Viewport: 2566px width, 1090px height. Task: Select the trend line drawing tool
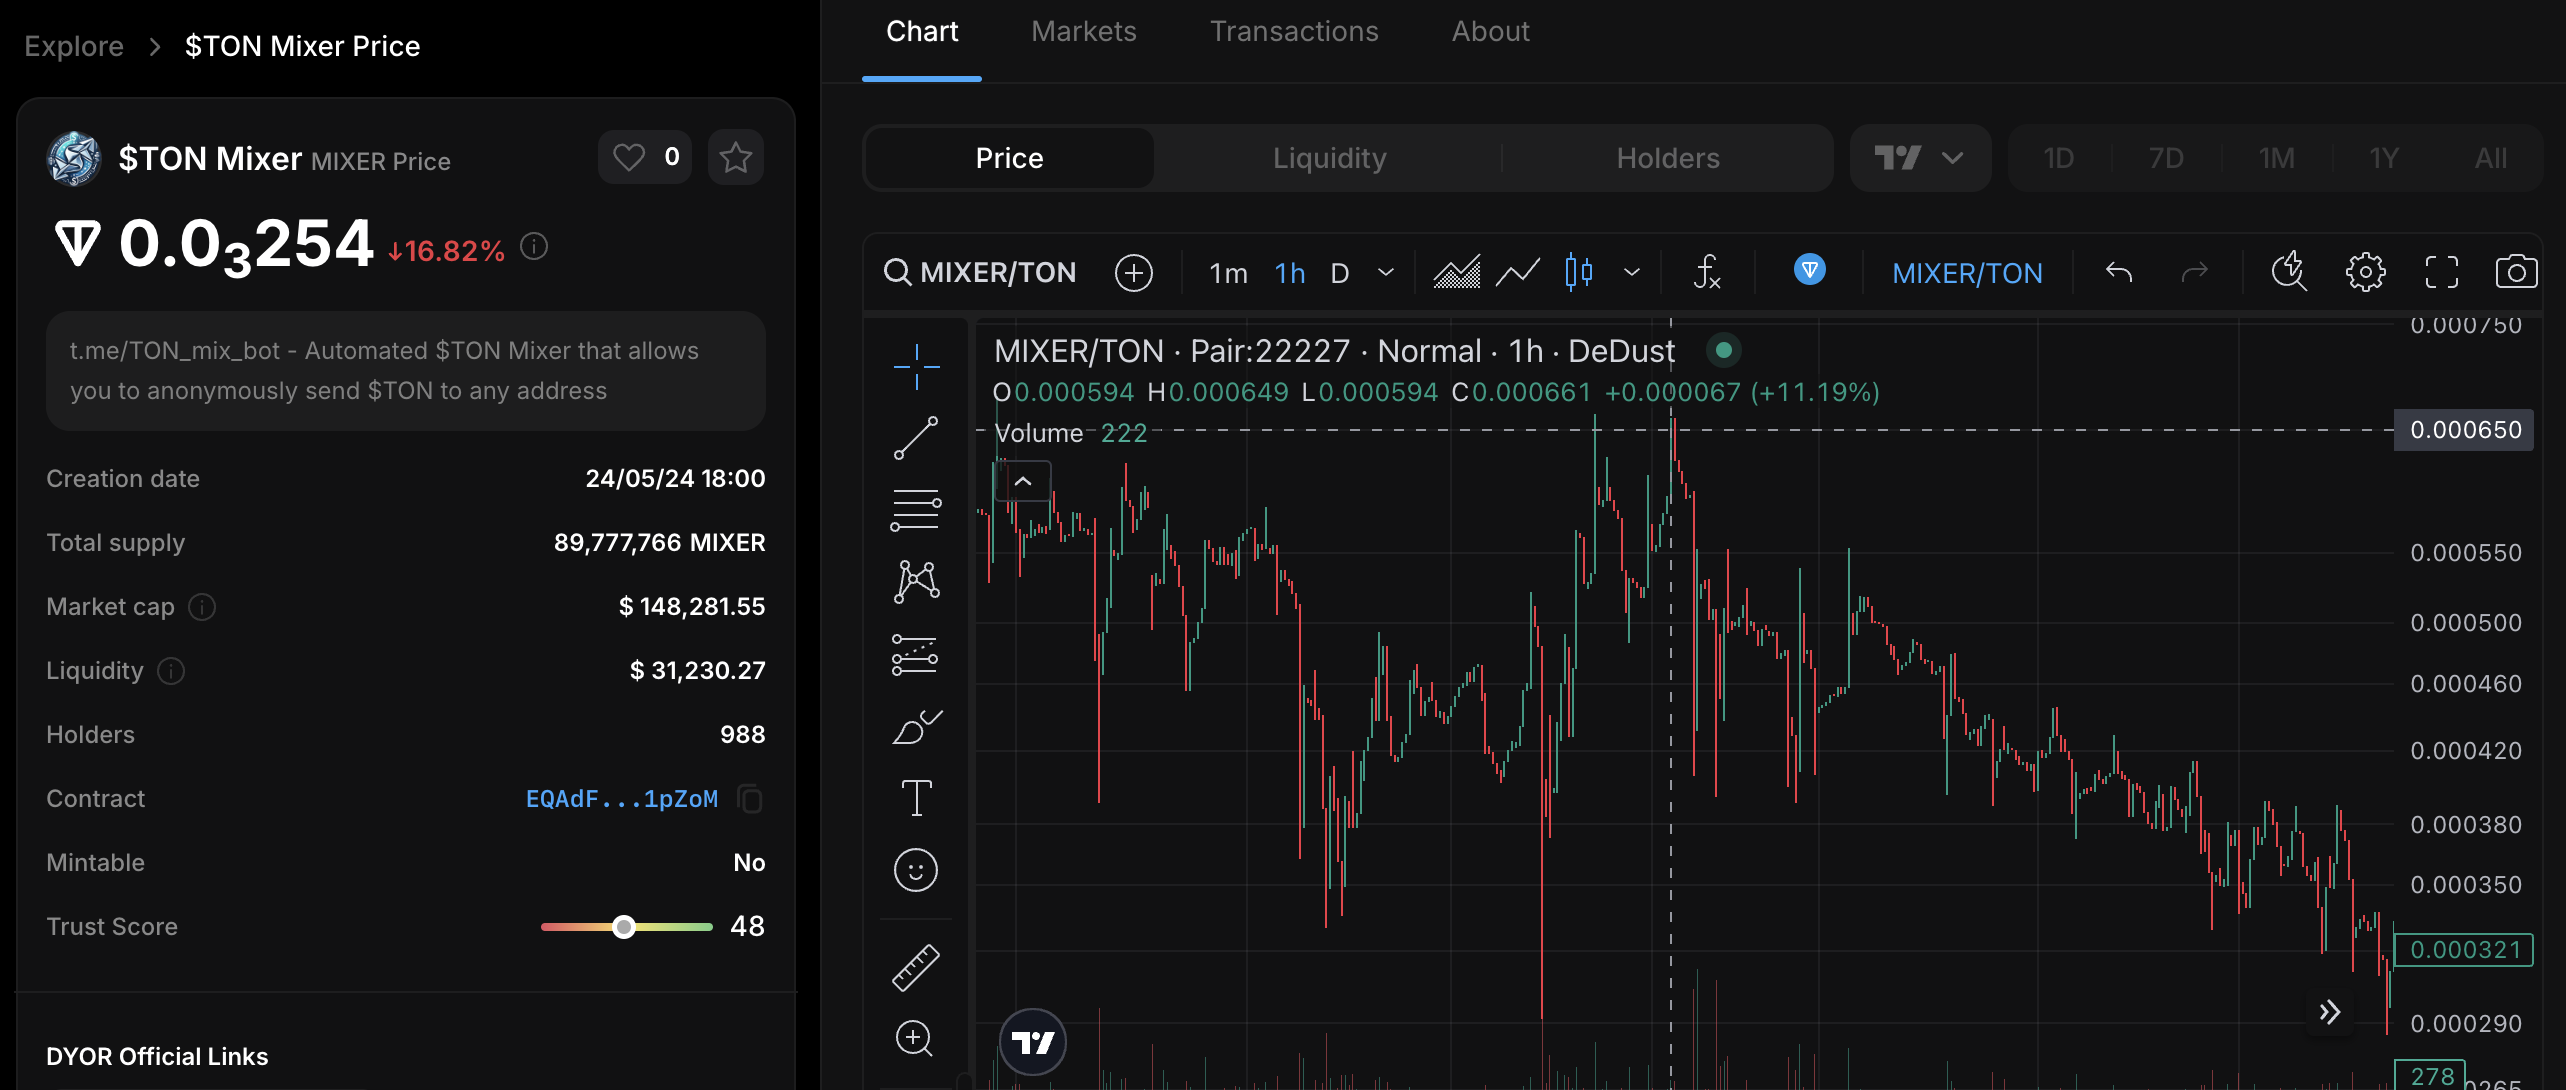coord(916,438)
